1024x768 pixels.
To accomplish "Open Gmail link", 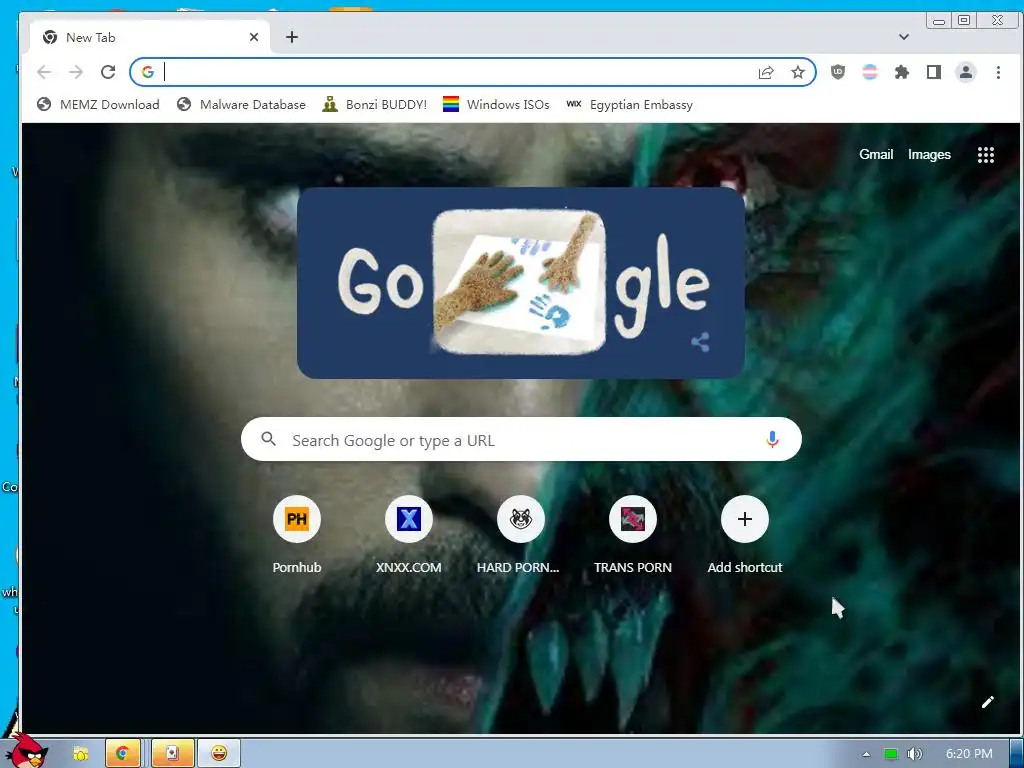I will [876, 155].
